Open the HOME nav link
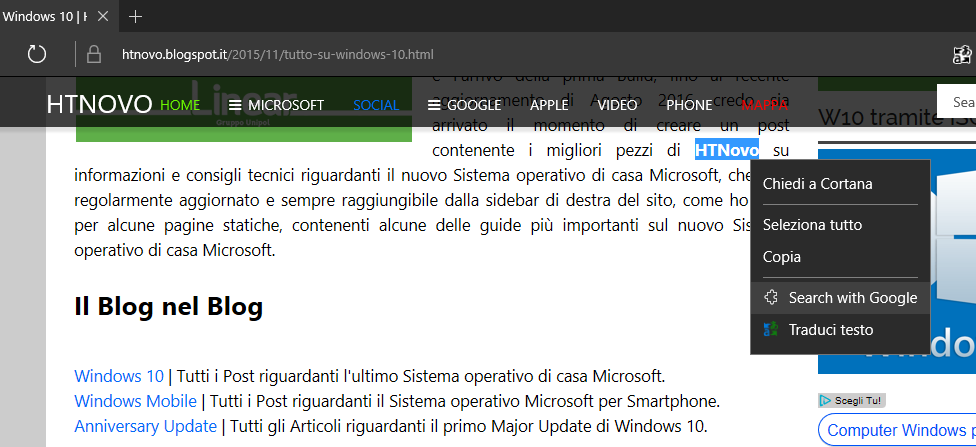 click(x=181, y=105)
